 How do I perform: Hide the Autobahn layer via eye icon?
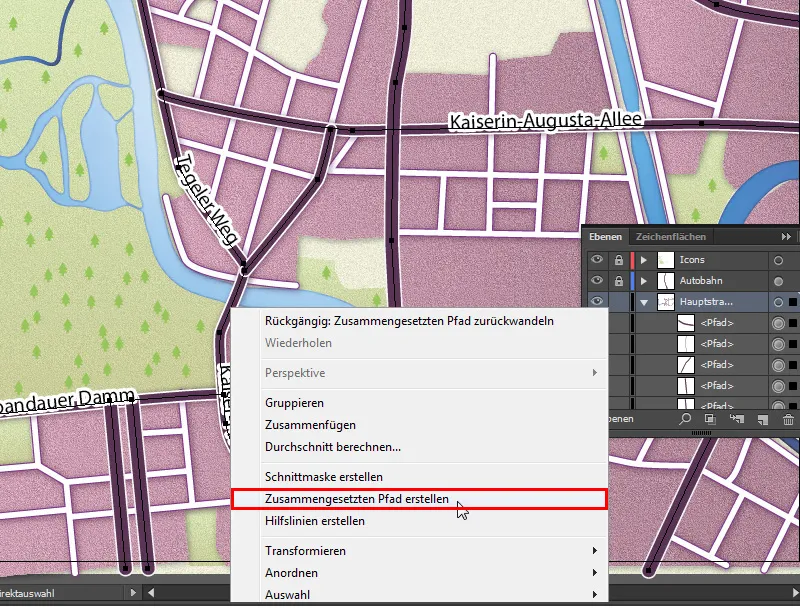coord(596,281)
